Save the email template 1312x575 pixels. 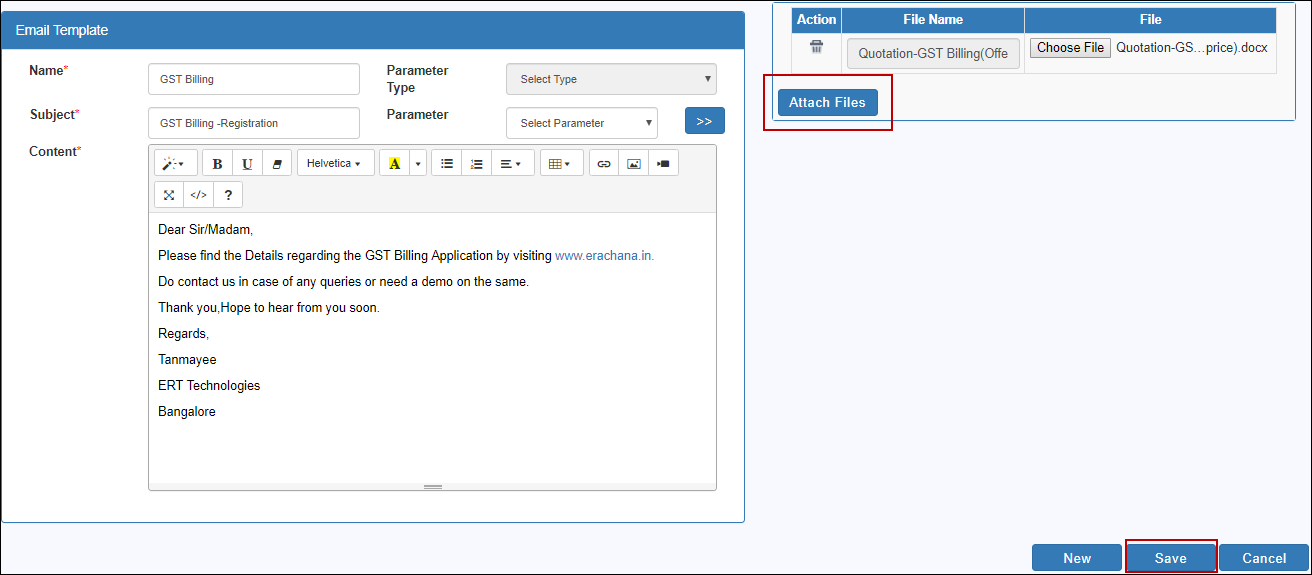(1171, 558)
